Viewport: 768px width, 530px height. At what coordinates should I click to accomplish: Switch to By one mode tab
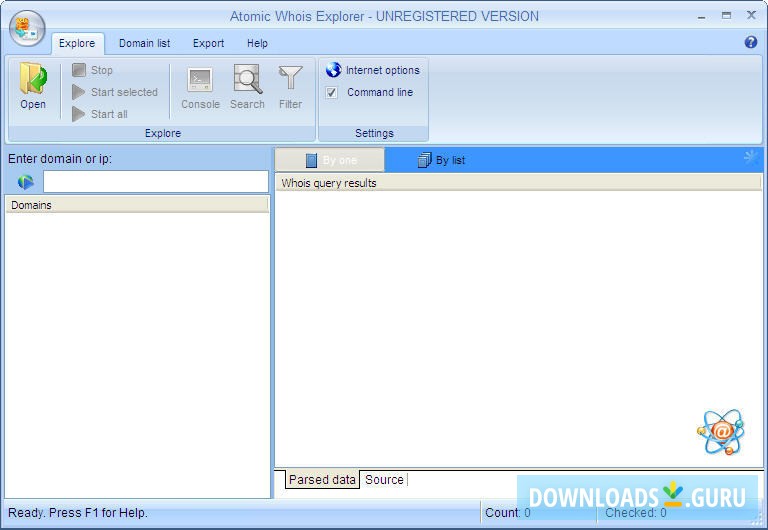click(x=330, y=160)
